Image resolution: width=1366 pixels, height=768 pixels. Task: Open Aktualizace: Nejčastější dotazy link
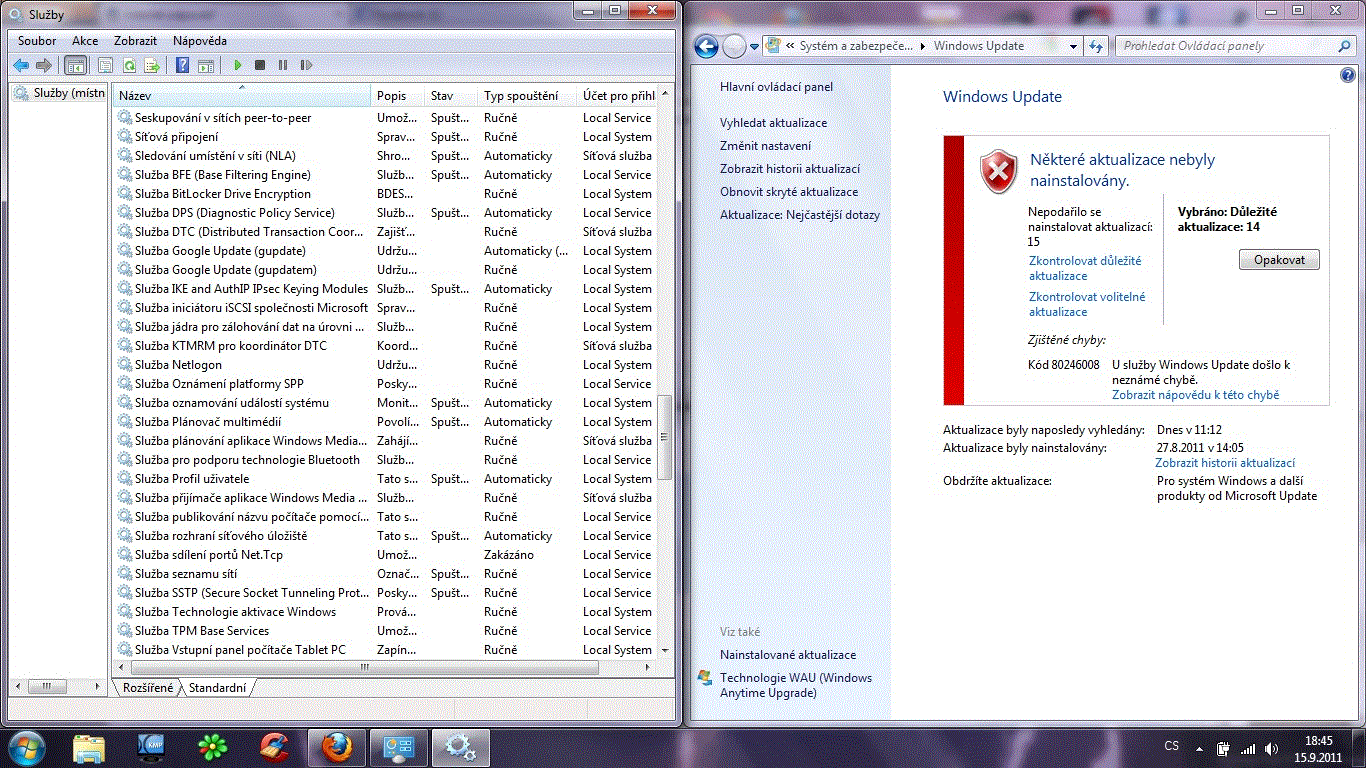click(x=800, y=215)
